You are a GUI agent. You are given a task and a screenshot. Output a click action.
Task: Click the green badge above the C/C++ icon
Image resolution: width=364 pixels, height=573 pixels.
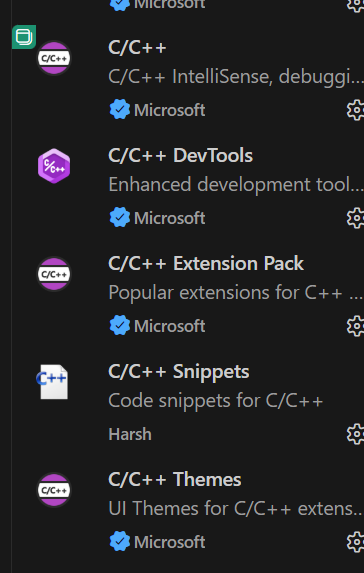click(24, 37)
